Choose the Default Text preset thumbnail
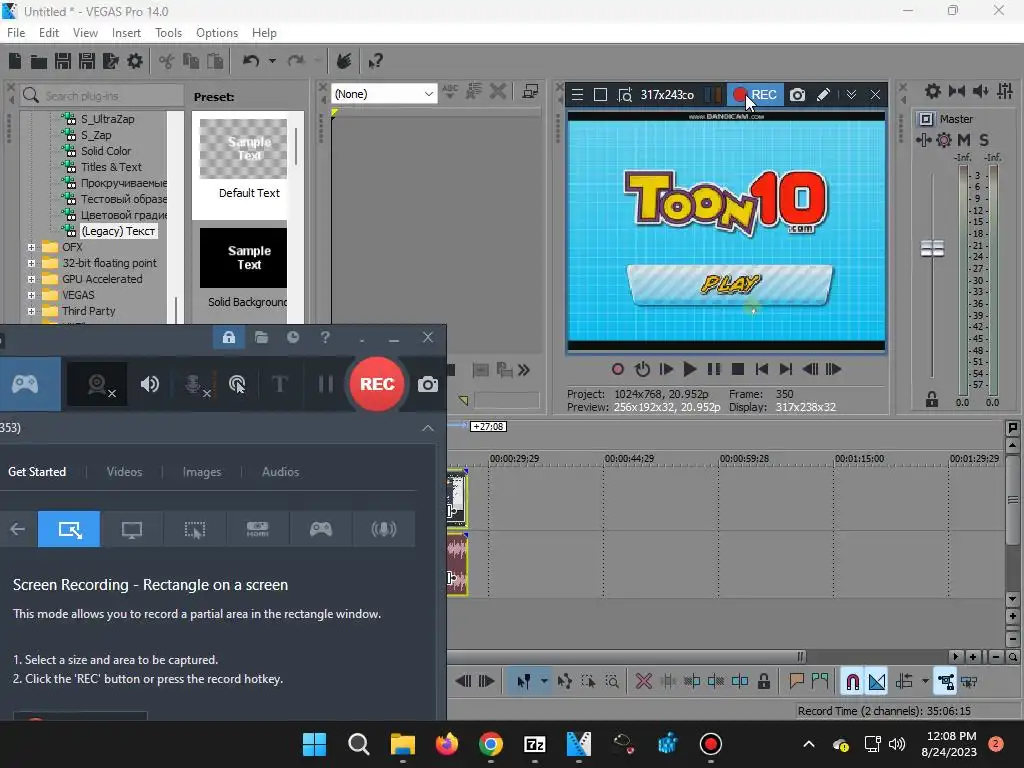Screen dimensions: 1024x768 pyautogui.click(x=243, y=149)
